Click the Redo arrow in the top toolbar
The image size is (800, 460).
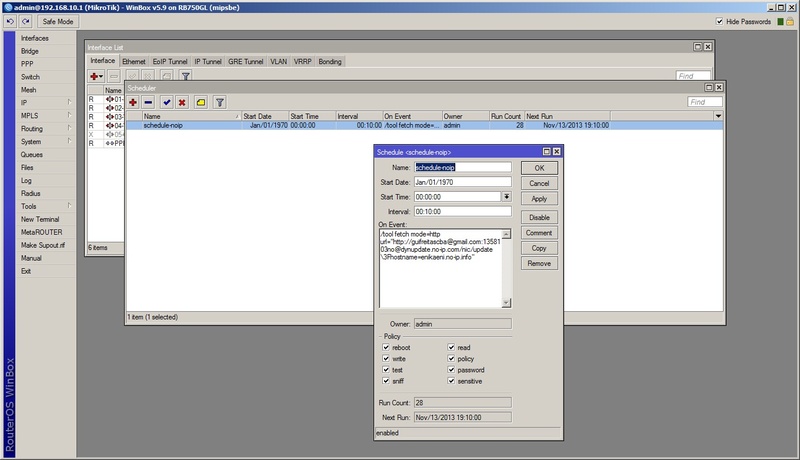pyautogui.click(x=25, y=21)
